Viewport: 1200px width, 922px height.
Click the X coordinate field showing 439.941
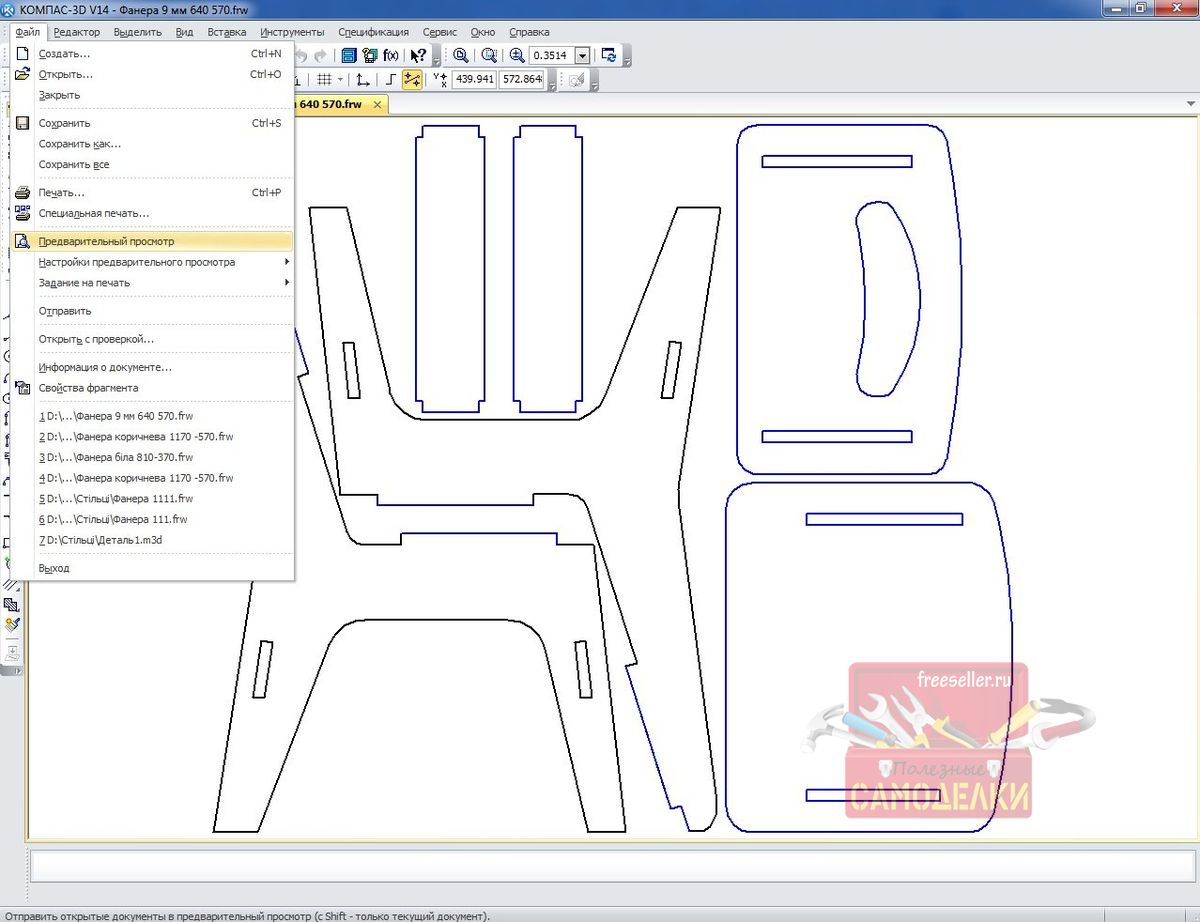[474, 80]
